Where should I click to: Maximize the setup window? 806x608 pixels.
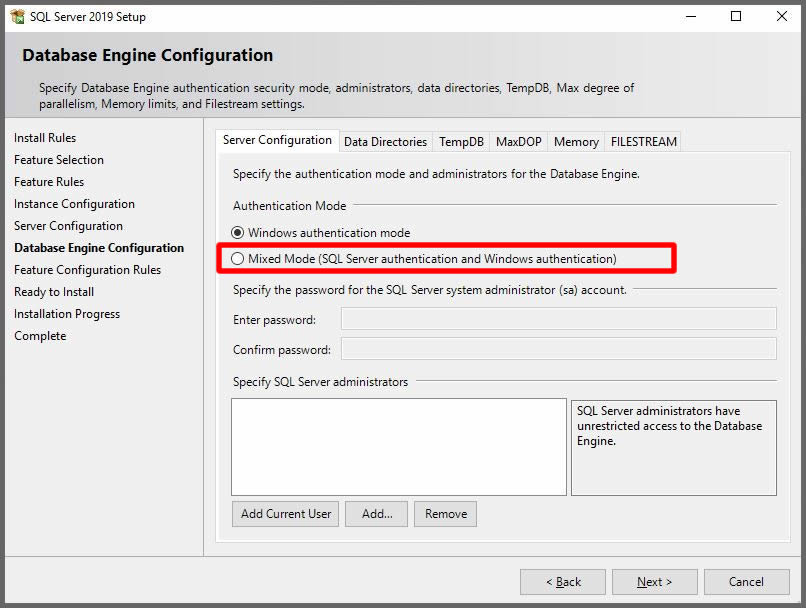click(736, 16)
